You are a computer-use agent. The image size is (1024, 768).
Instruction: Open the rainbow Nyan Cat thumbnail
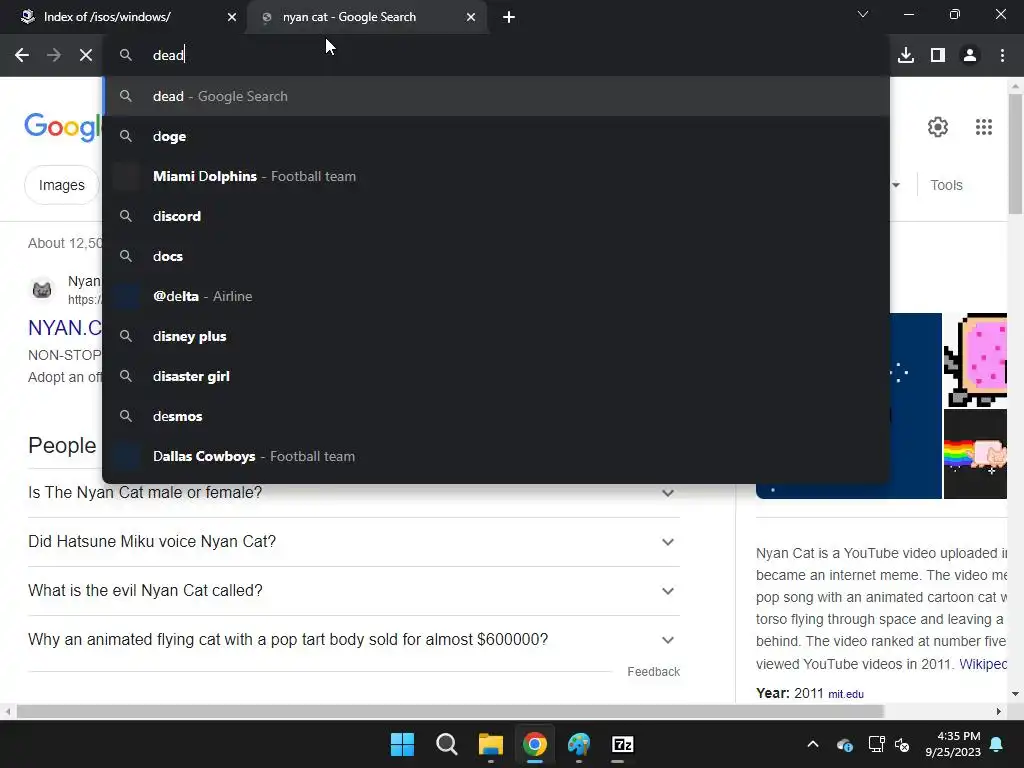pyautogui.click(x=975, y=454)
